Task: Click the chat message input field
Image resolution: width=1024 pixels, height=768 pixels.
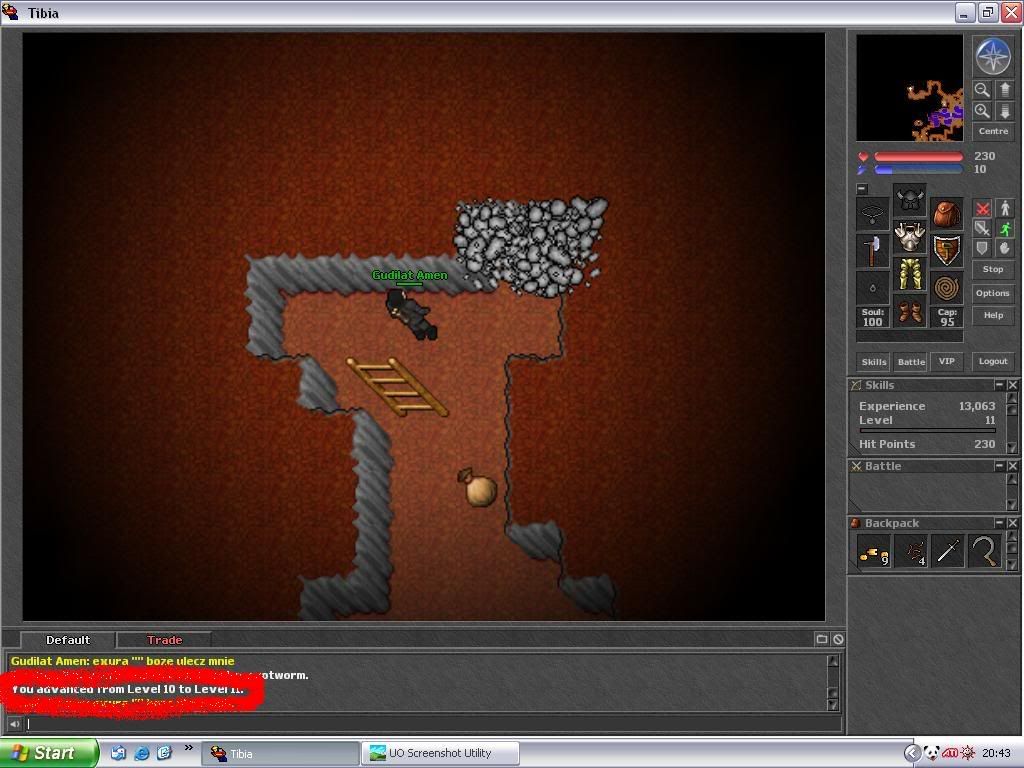Action: click(x=433, y=724)
